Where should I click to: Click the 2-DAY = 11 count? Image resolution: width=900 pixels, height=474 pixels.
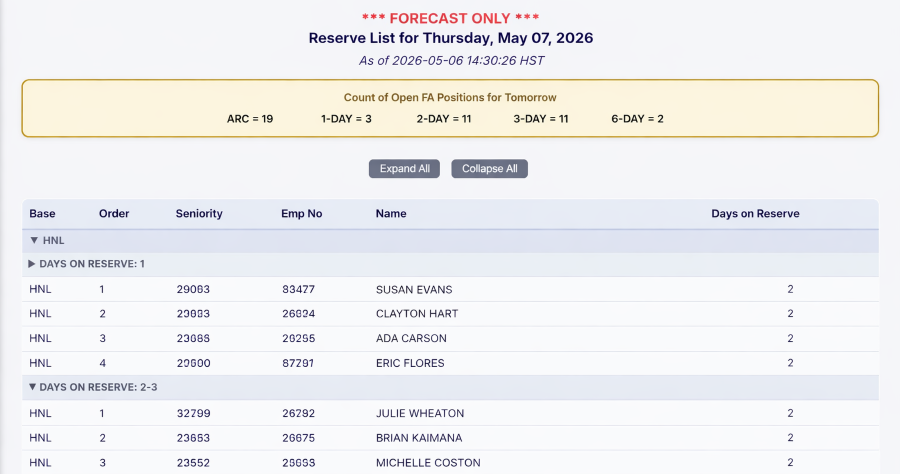click(444, 119)
